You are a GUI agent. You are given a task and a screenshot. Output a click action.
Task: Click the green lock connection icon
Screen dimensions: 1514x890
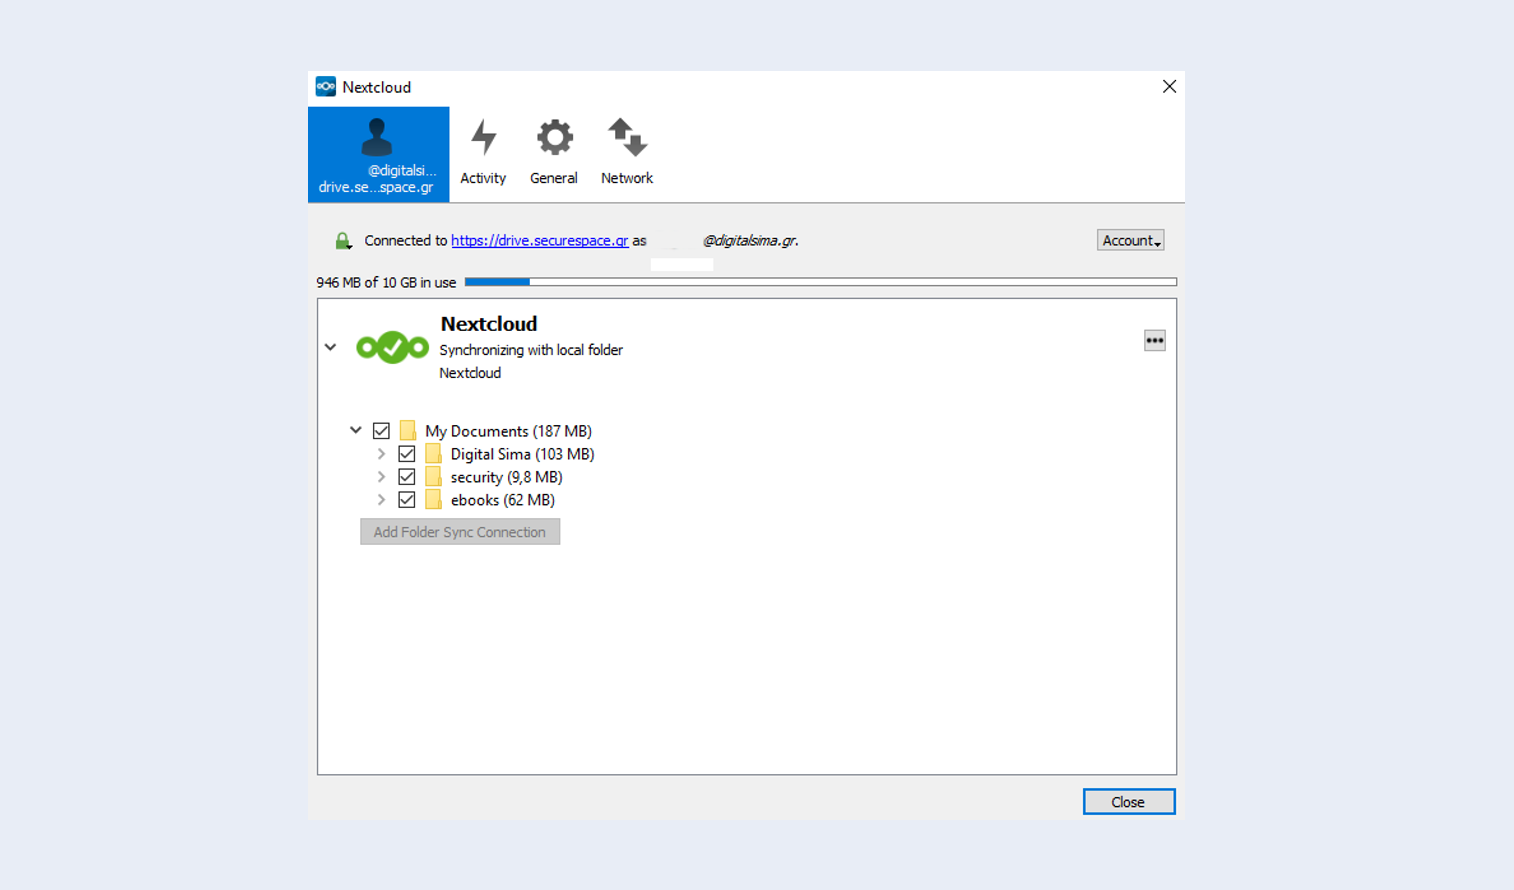tap(343, 240)
